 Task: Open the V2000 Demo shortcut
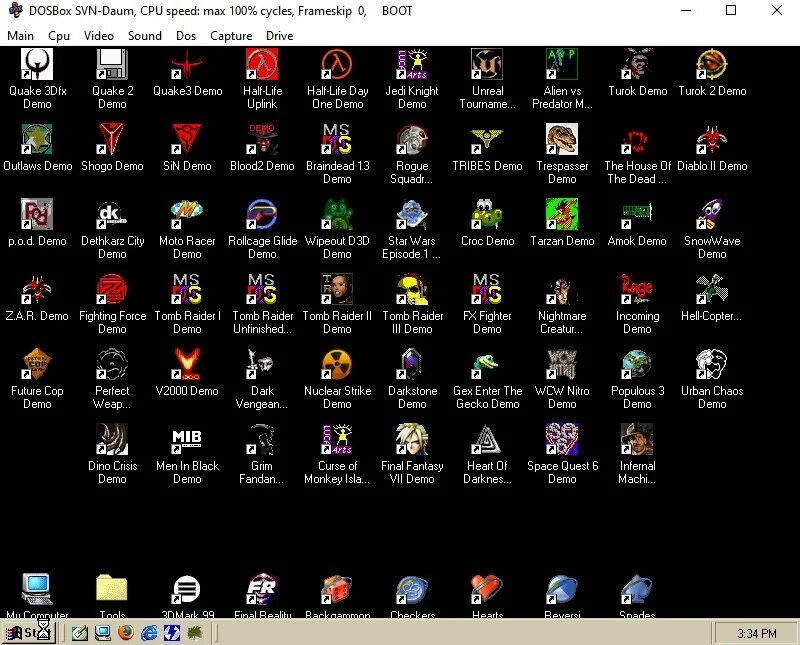click(187, 364)
